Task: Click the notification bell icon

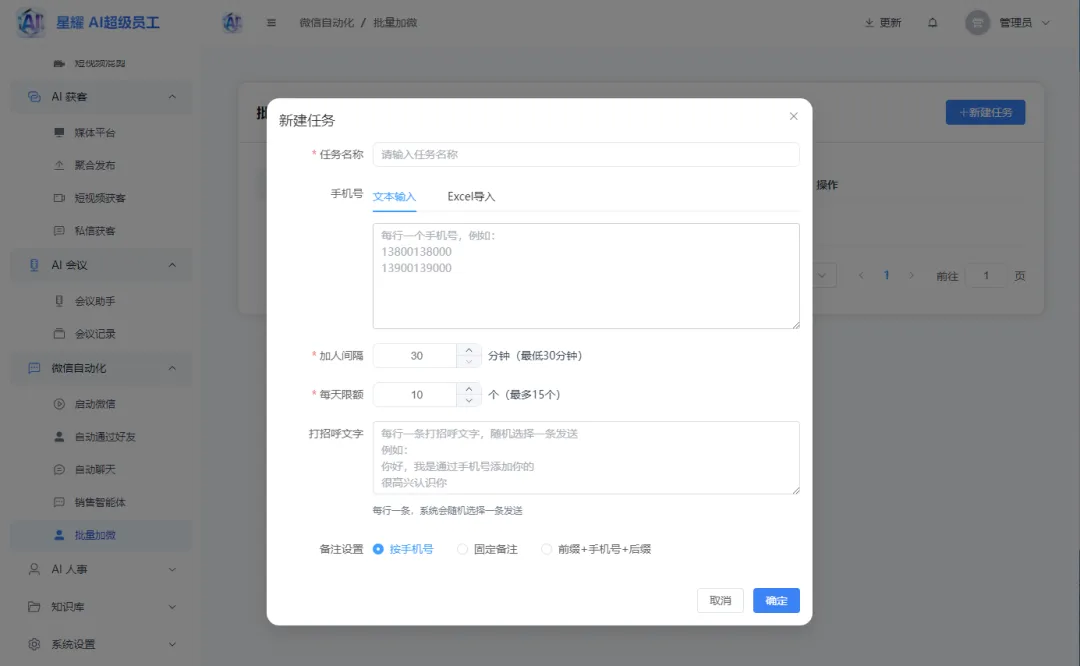Action: pyautogui.click(x=933, y=21)
